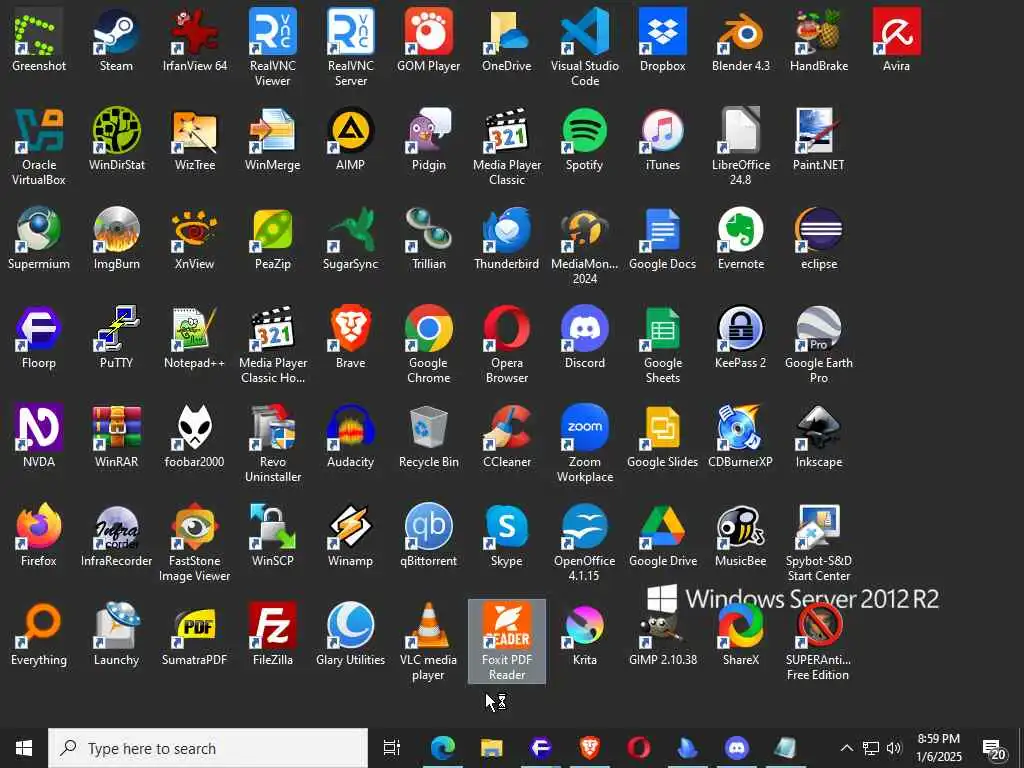Image resolution: width=1024 pixels, height=768 pixels.
Task: Open the notification center with 20 alerts
Action: pos(994,749)
